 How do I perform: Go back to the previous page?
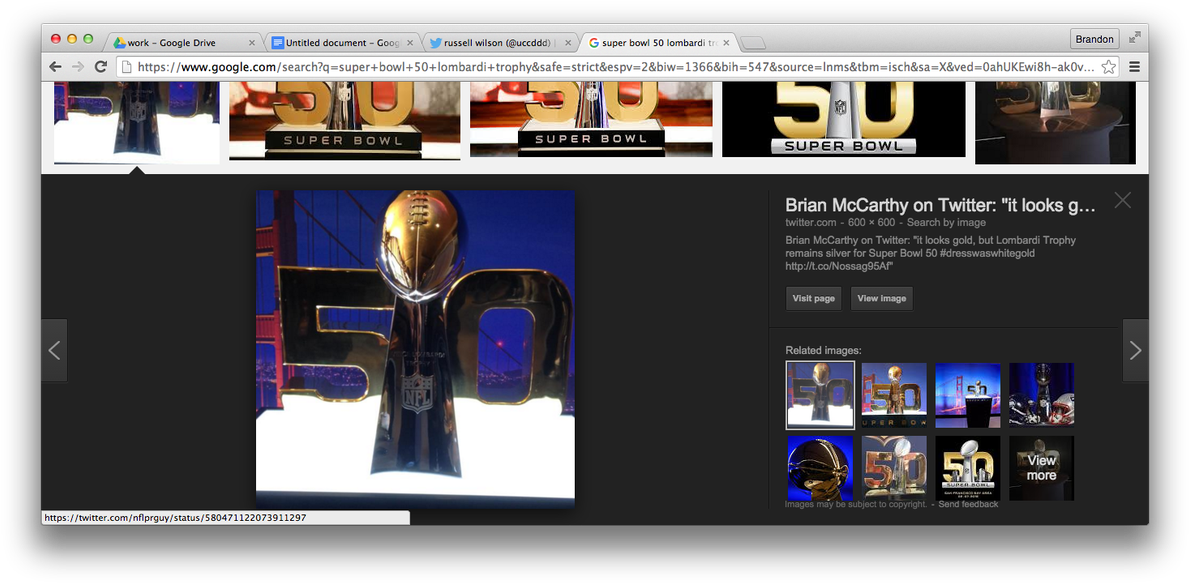point(55,67)
